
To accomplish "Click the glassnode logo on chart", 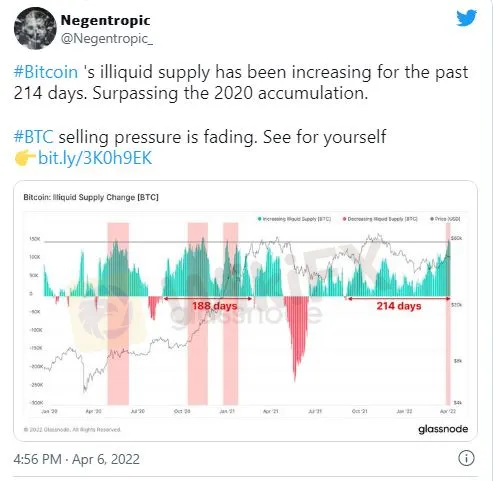I will tap(443, 429).
